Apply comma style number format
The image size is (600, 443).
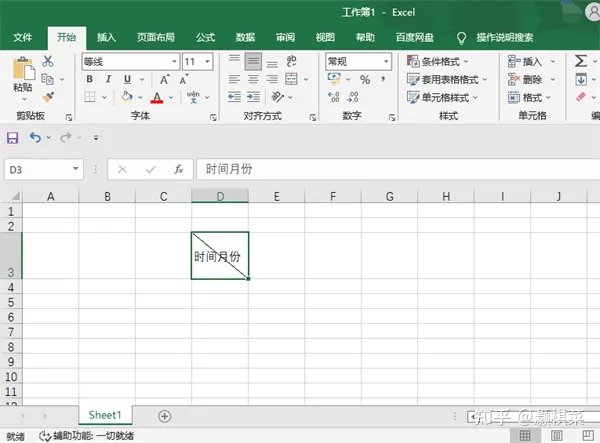[383, 80]
